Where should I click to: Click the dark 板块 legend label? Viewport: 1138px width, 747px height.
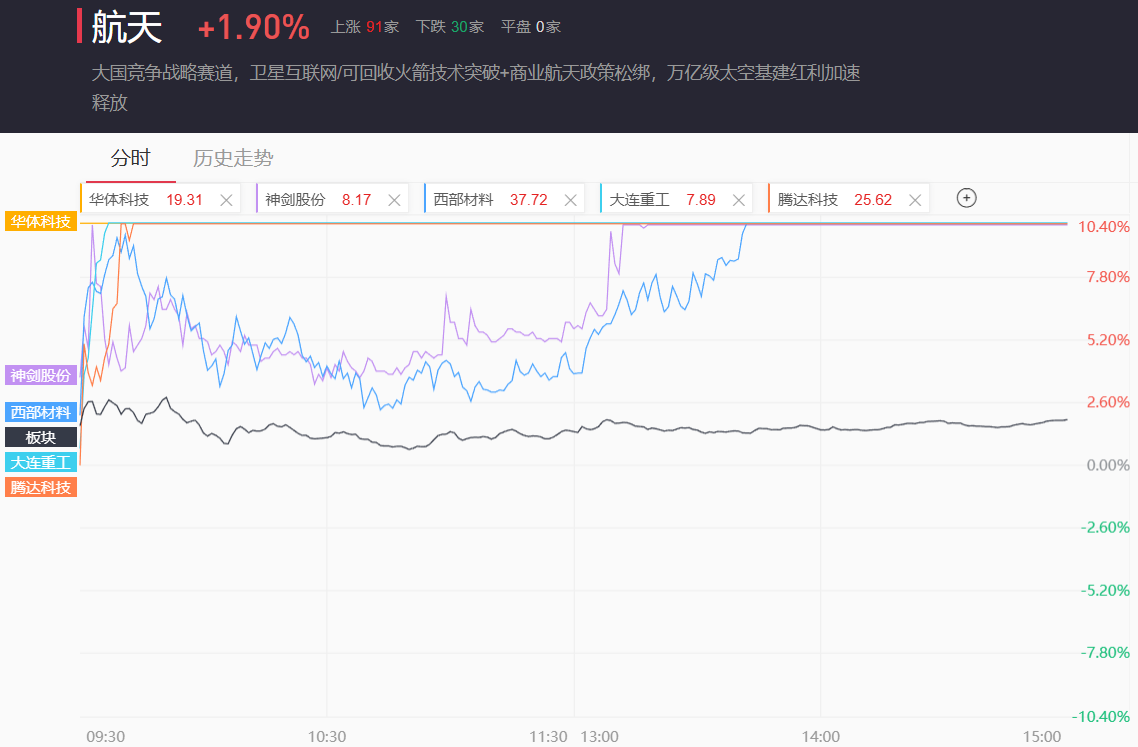coord(41,437)
